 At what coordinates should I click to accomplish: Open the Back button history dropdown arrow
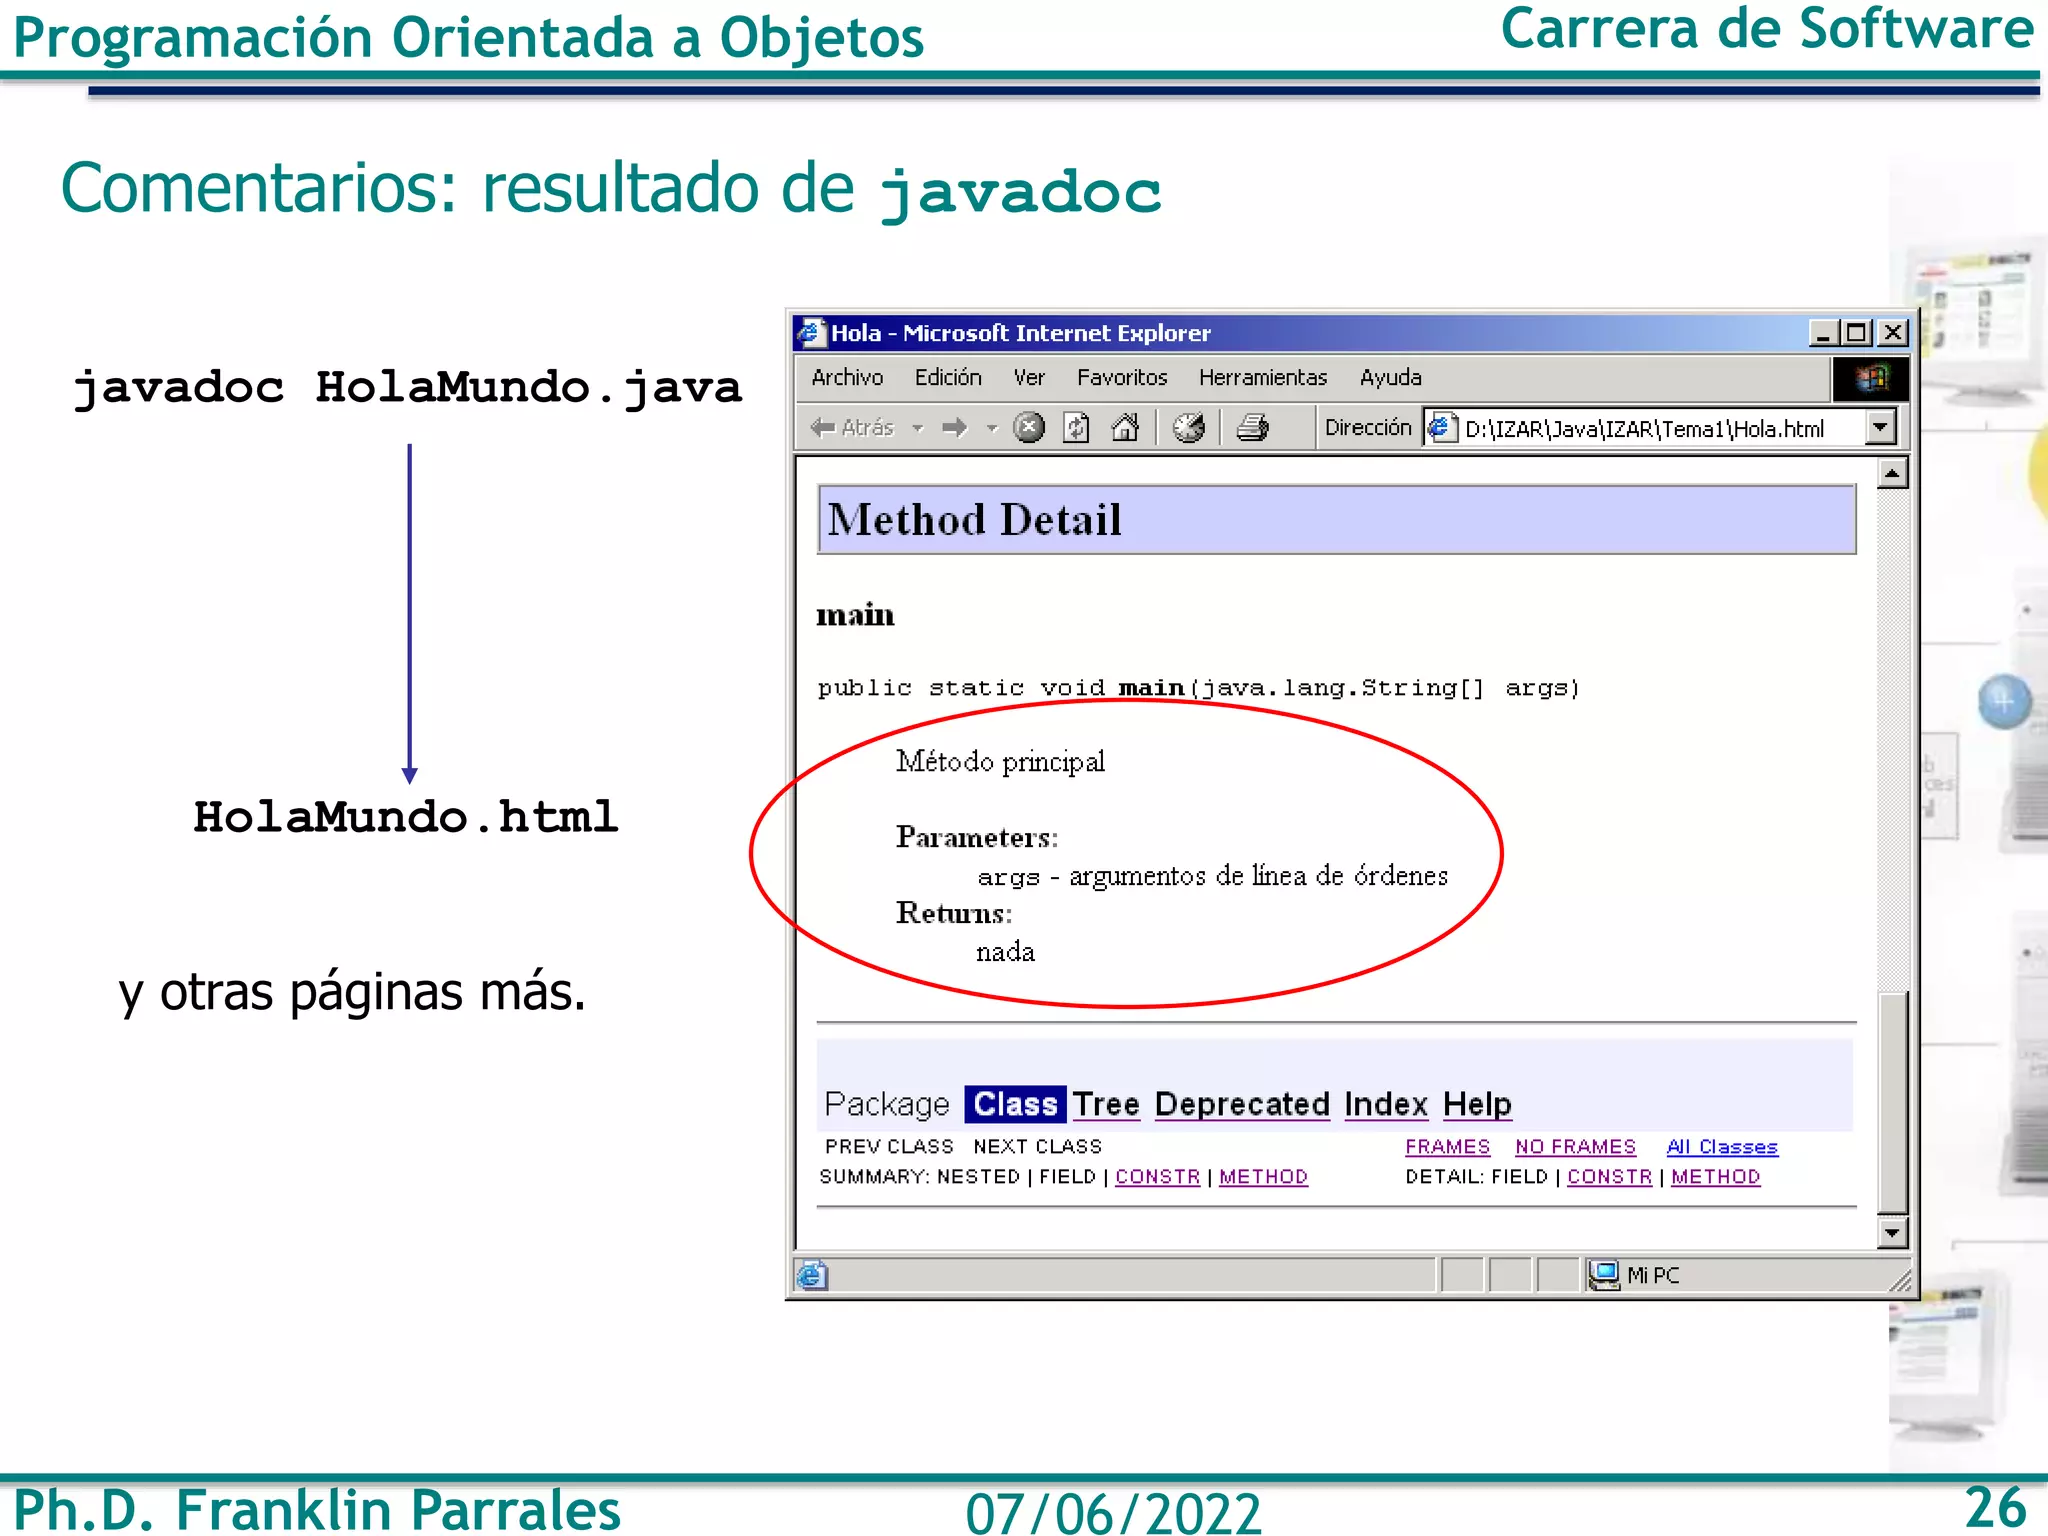point(917,428)
